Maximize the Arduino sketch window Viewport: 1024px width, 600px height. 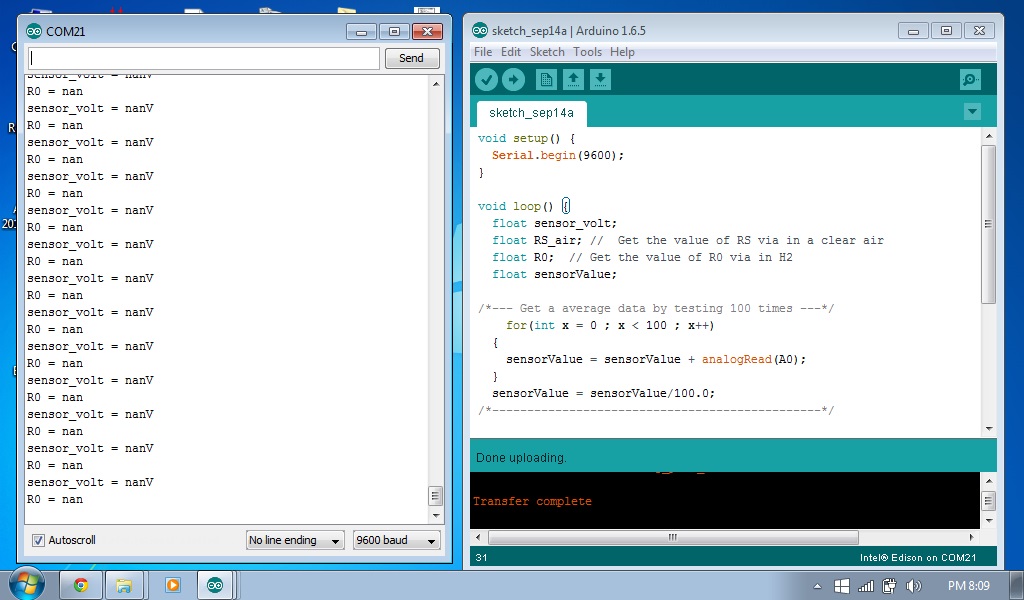[x=946, y=30]
